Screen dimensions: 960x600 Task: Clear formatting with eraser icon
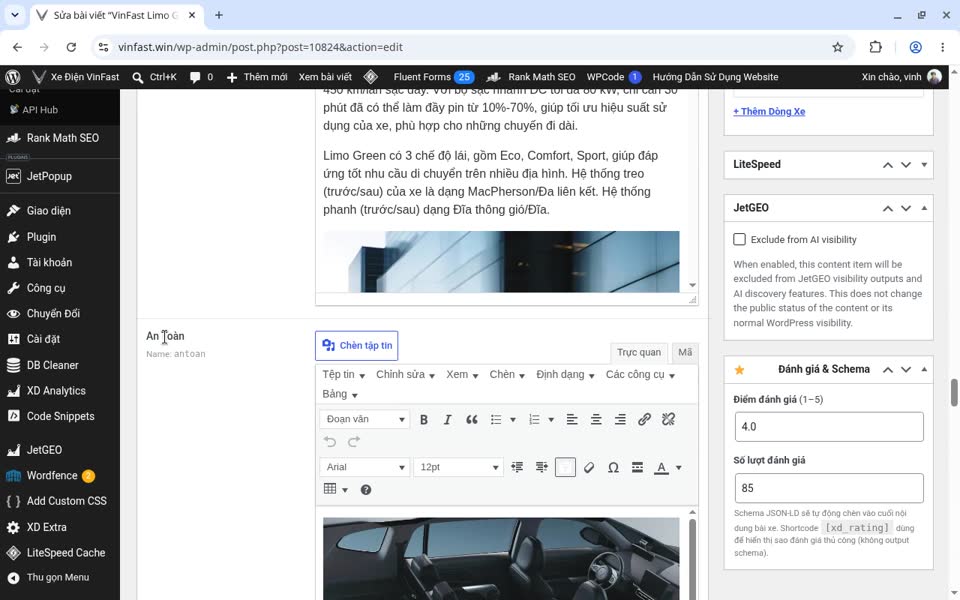[x=589, y=467]
